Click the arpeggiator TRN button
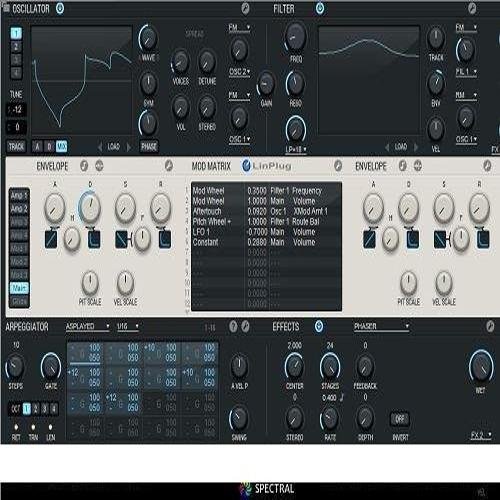Screen dimensions: 500x500 tap(33, 427)
